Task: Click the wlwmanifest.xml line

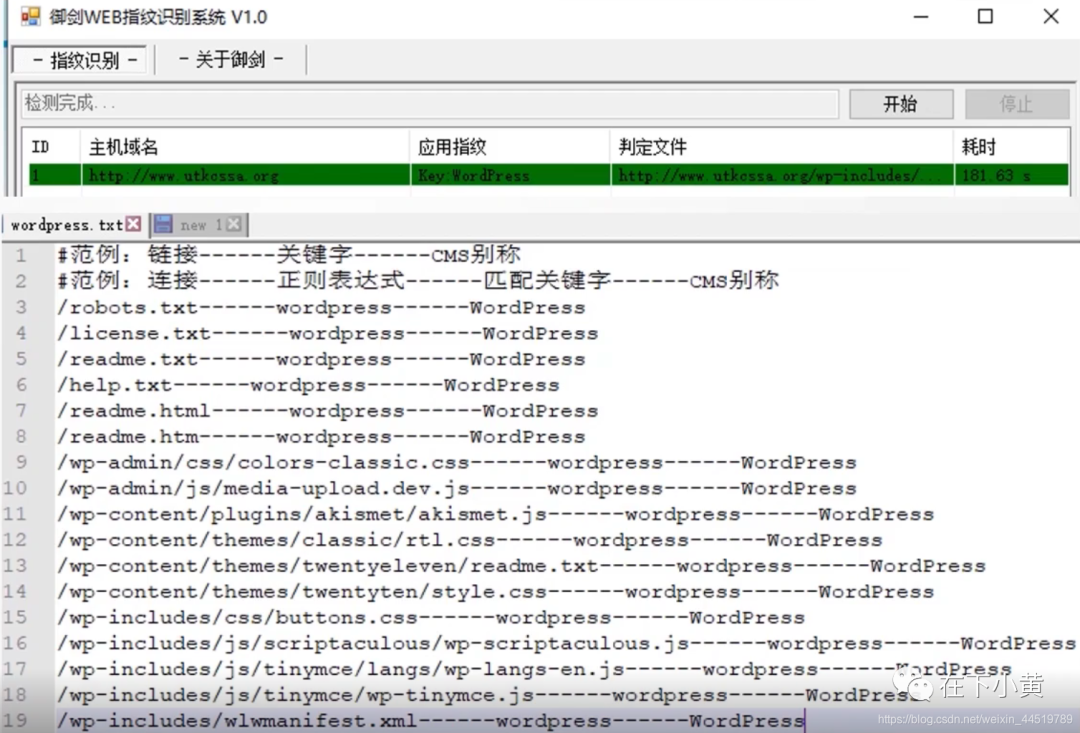Action: (430, 721)
